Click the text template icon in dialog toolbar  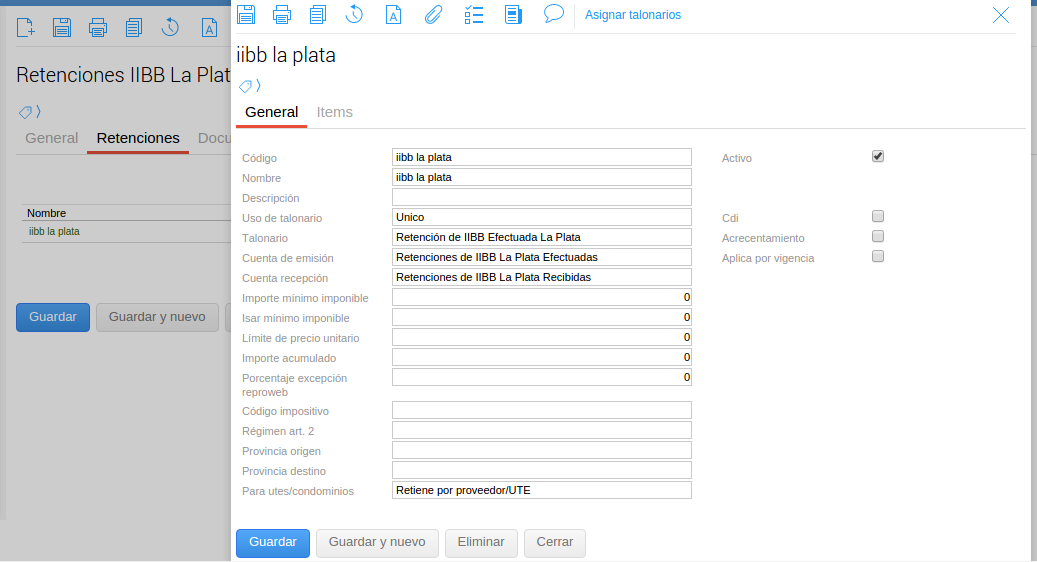click(x=394, y=14)
